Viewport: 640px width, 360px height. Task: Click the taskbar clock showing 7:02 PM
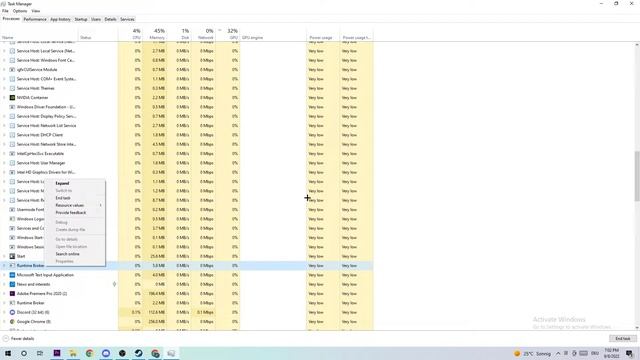point(611,353)
